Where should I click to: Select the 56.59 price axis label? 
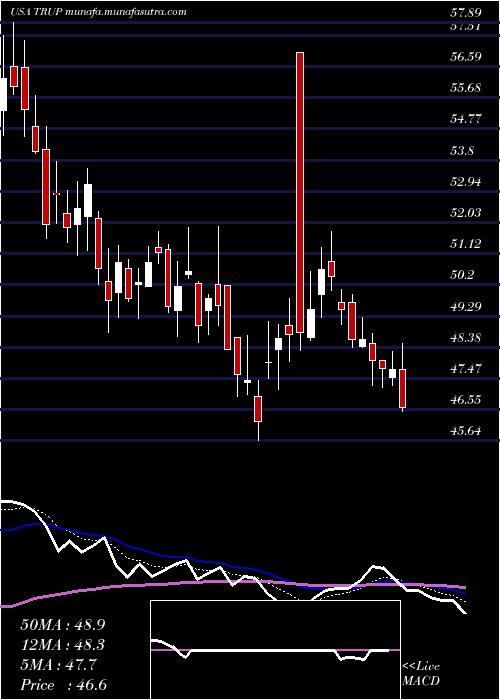[x=468, y=57]
